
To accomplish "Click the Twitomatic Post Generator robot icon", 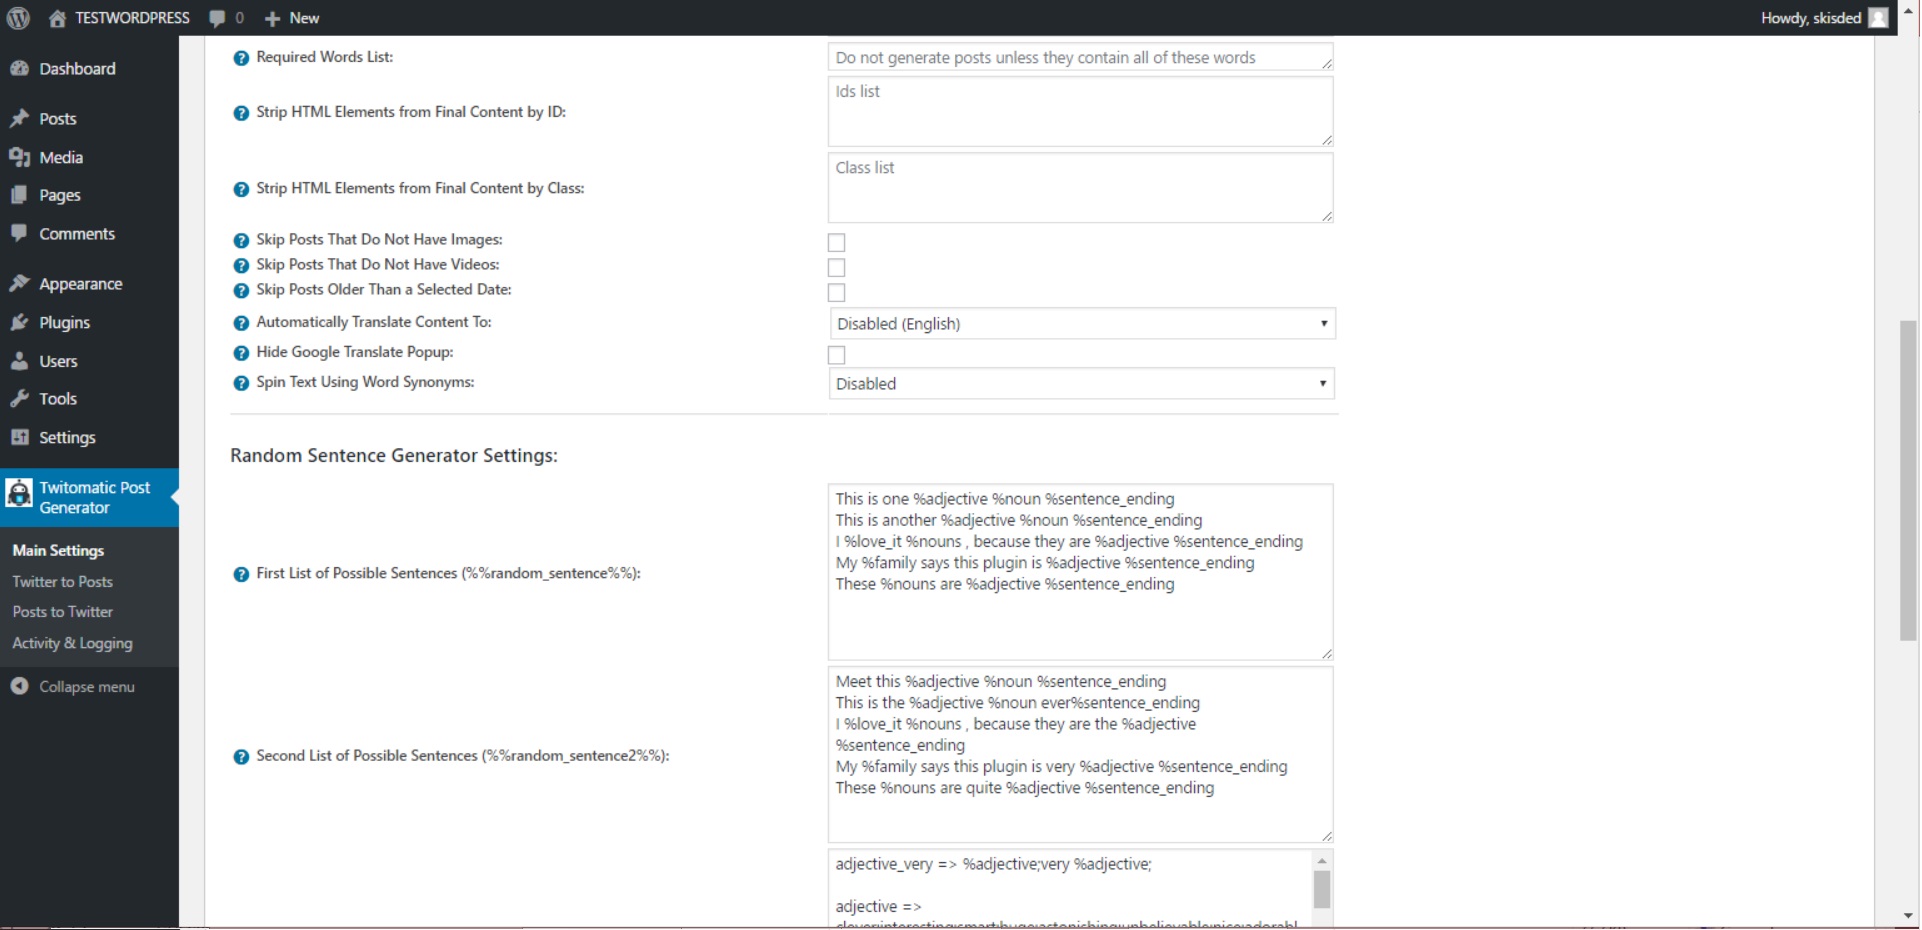I will click(x=19, y=493).
